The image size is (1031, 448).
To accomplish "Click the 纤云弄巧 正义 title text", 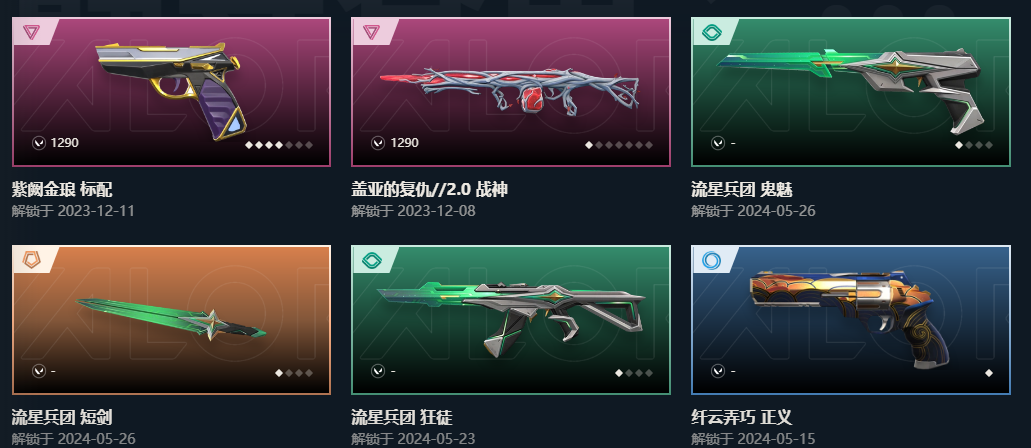I will 742,417.
